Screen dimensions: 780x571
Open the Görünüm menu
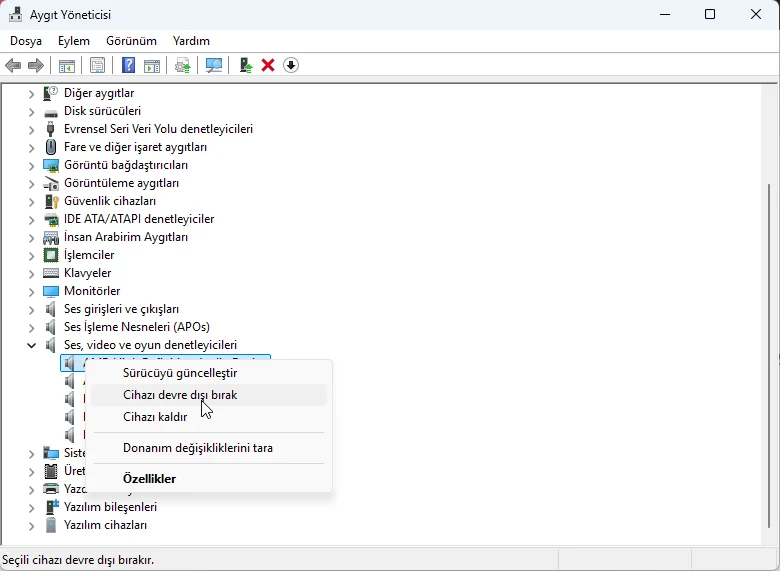click(131, 41)
